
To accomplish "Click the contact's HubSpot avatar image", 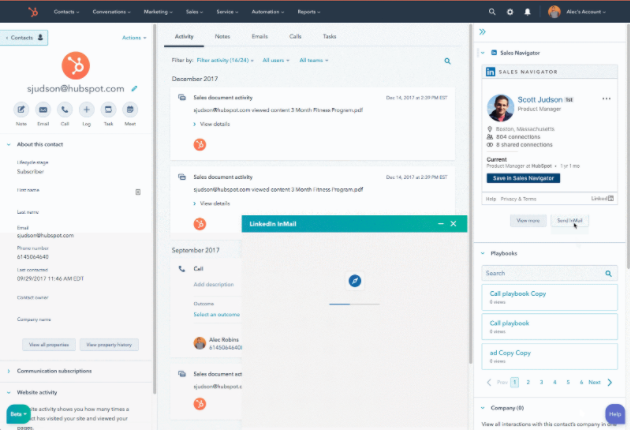I will [76, 66].
